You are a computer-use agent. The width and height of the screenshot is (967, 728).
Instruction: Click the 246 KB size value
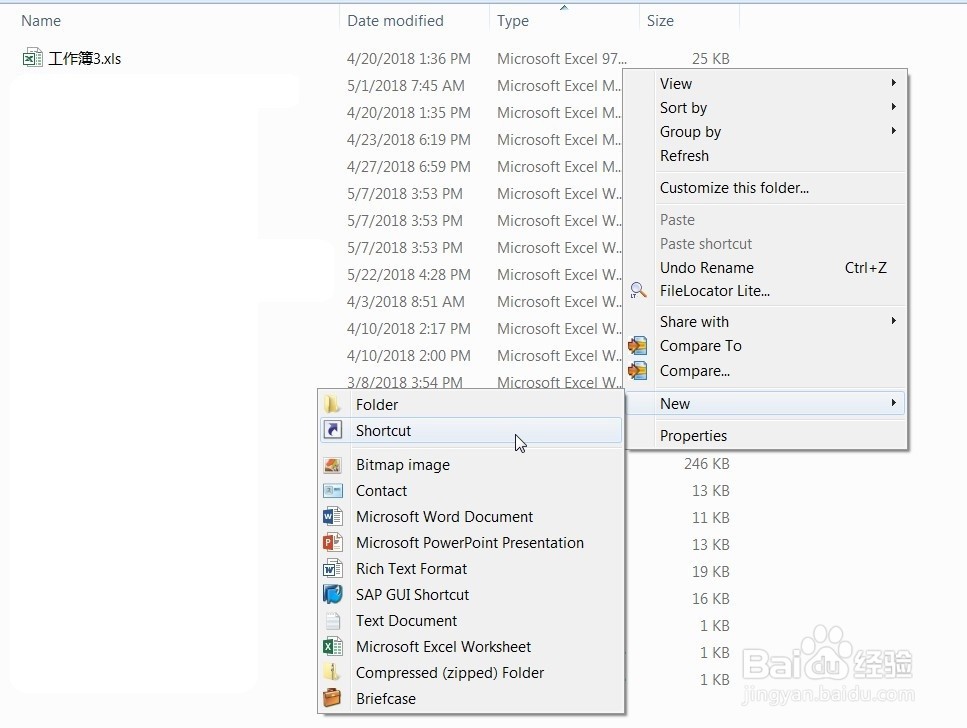point(707,463)
